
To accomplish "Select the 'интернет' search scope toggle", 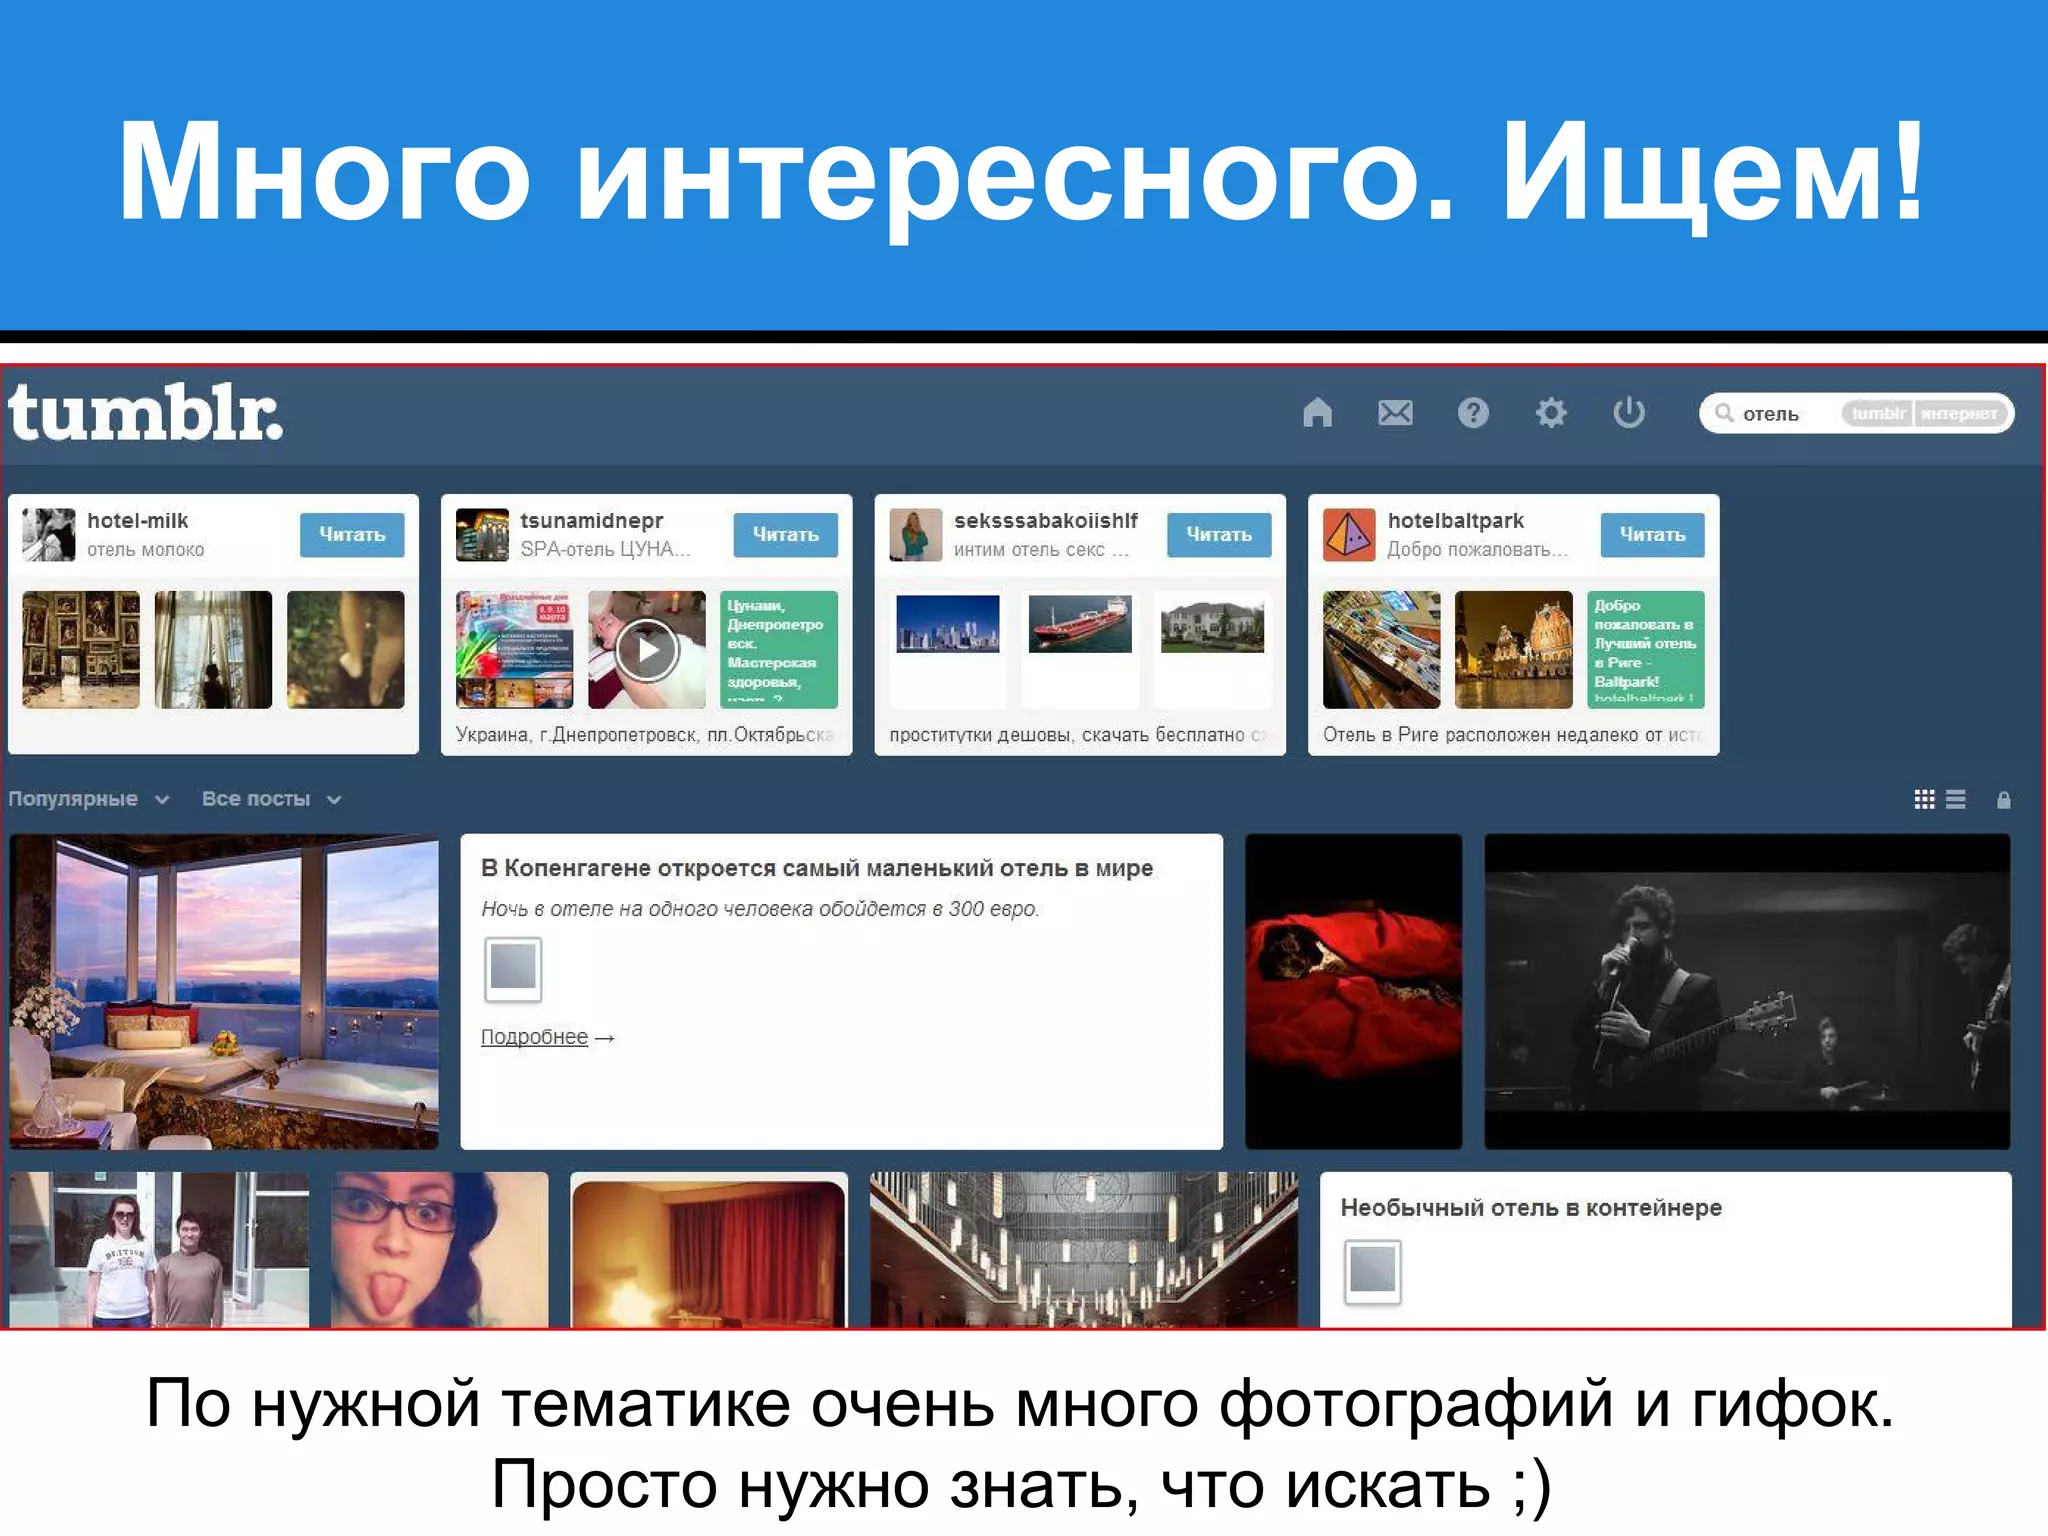I will point(1959,413).
